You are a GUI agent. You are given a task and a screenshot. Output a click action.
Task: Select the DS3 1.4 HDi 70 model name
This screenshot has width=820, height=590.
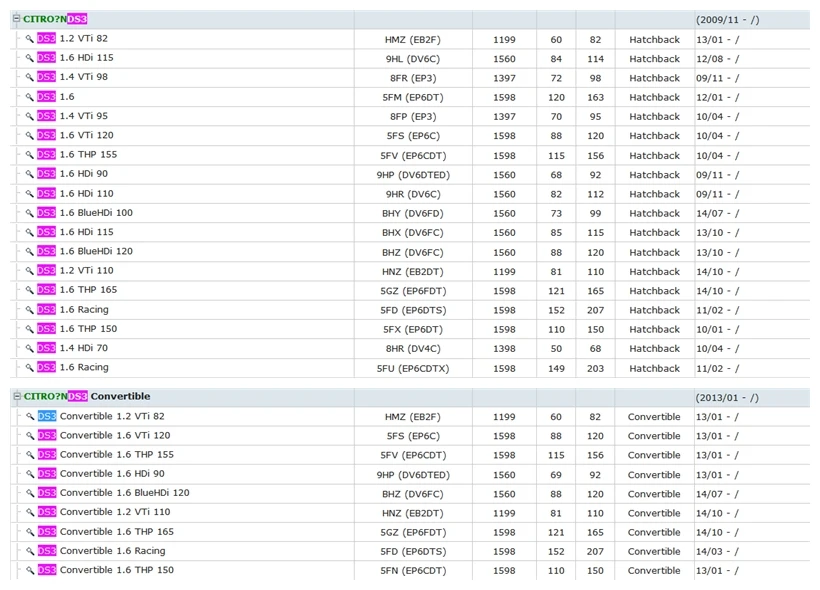(72, 348)
